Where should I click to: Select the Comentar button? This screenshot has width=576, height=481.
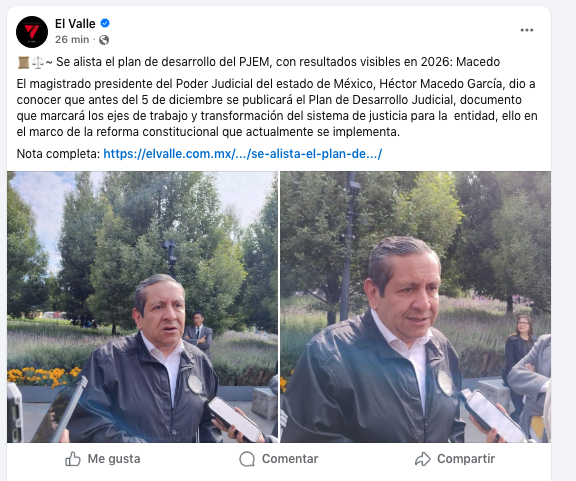click(x=279, y=459)
